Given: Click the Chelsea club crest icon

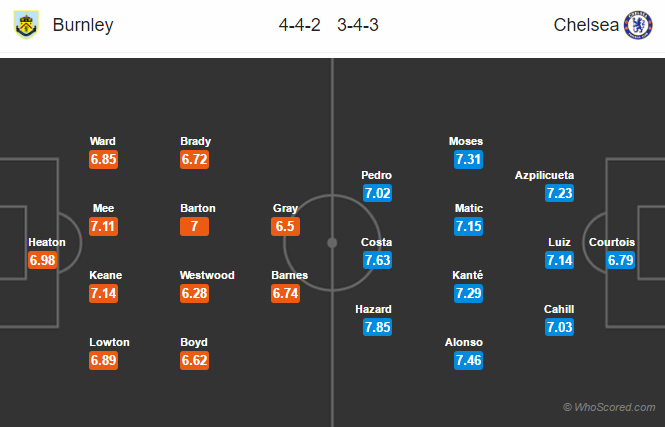Looking at the screenshot, I should [638, 24].
